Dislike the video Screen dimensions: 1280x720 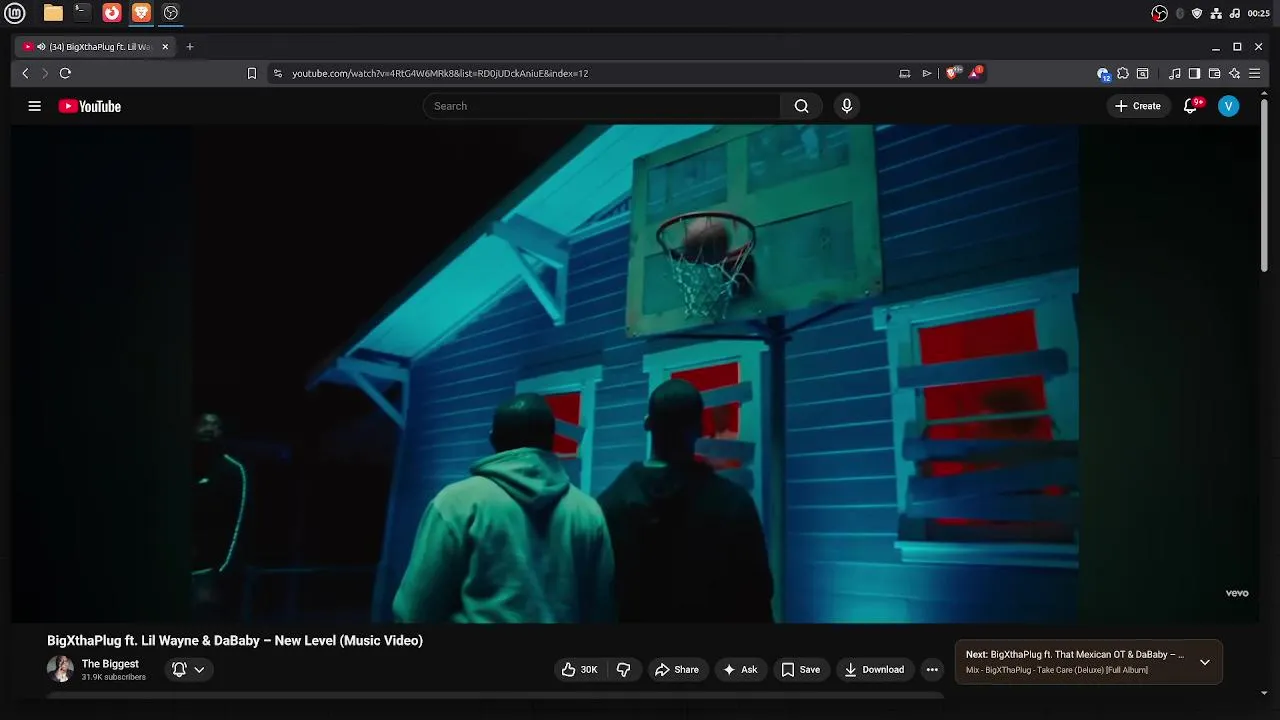click(623, 670)
